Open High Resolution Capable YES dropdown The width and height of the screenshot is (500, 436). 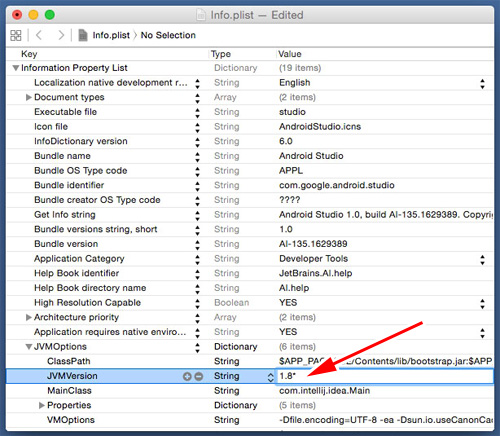(482, 303)
